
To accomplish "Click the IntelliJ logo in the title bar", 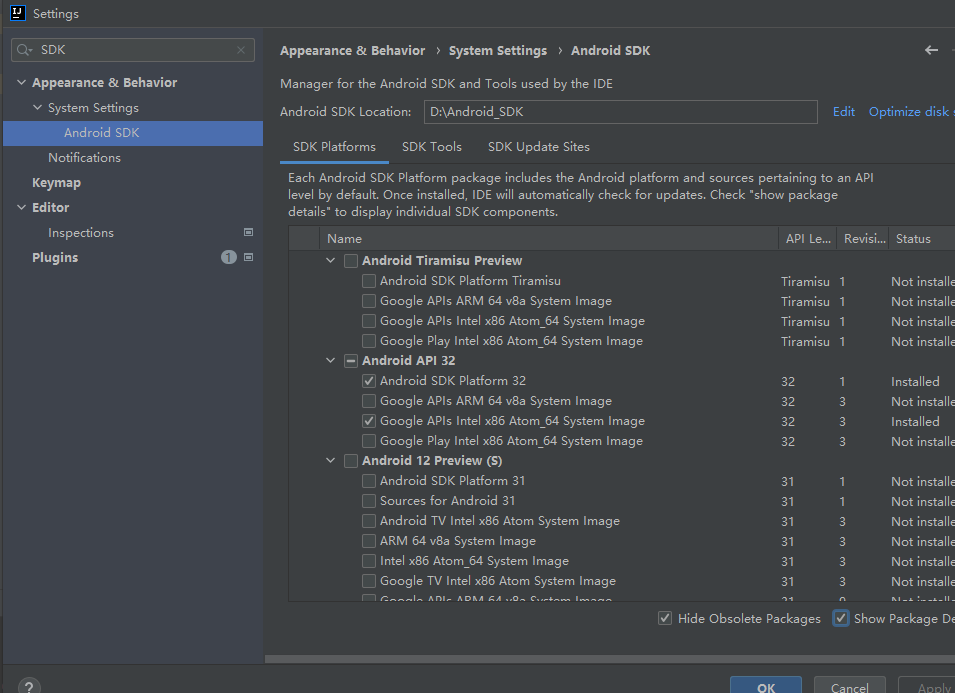I will (x=17, y=14).
